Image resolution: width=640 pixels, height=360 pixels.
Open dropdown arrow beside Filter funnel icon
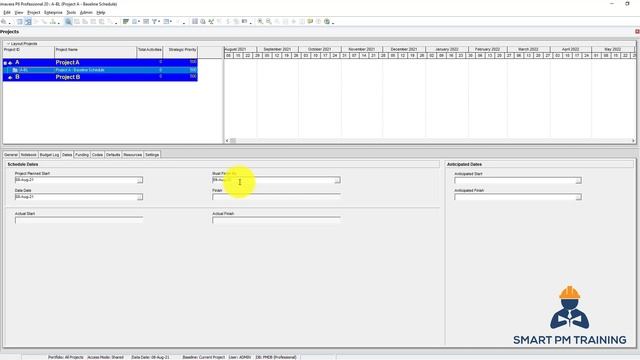(x=159, y=22)
